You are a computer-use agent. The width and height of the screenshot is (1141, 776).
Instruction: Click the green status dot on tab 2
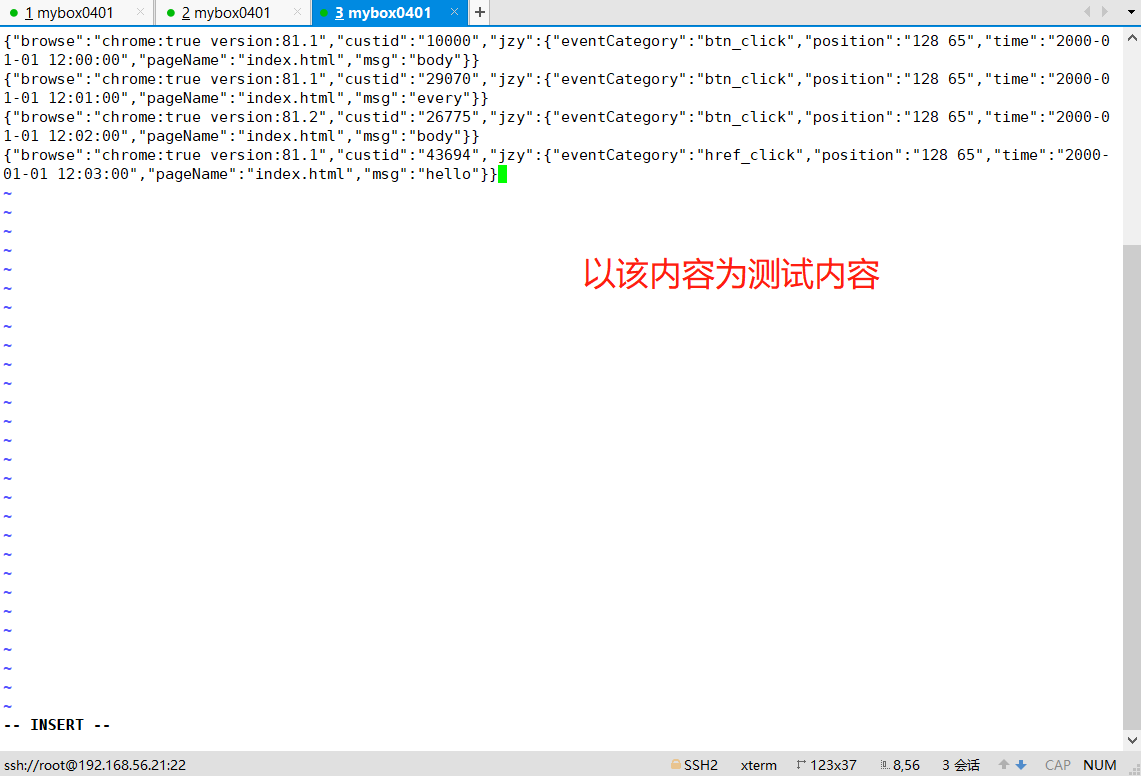click(170, 13)
